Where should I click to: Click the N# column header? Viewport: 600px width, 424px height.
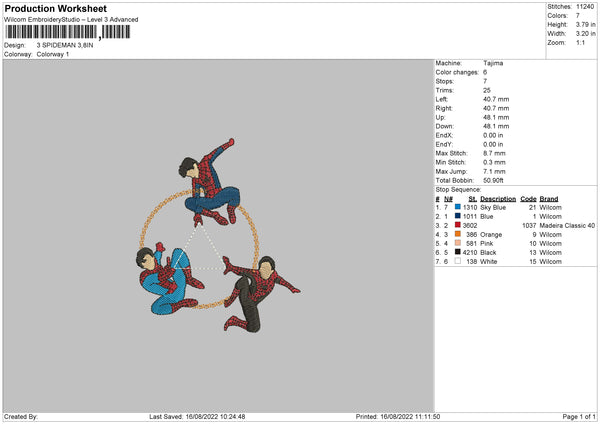tap(448, 199)
